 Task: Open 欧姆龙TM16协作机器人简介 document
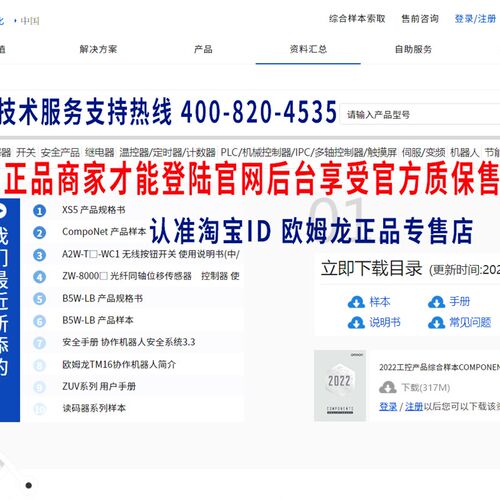(x=119, y=364)
